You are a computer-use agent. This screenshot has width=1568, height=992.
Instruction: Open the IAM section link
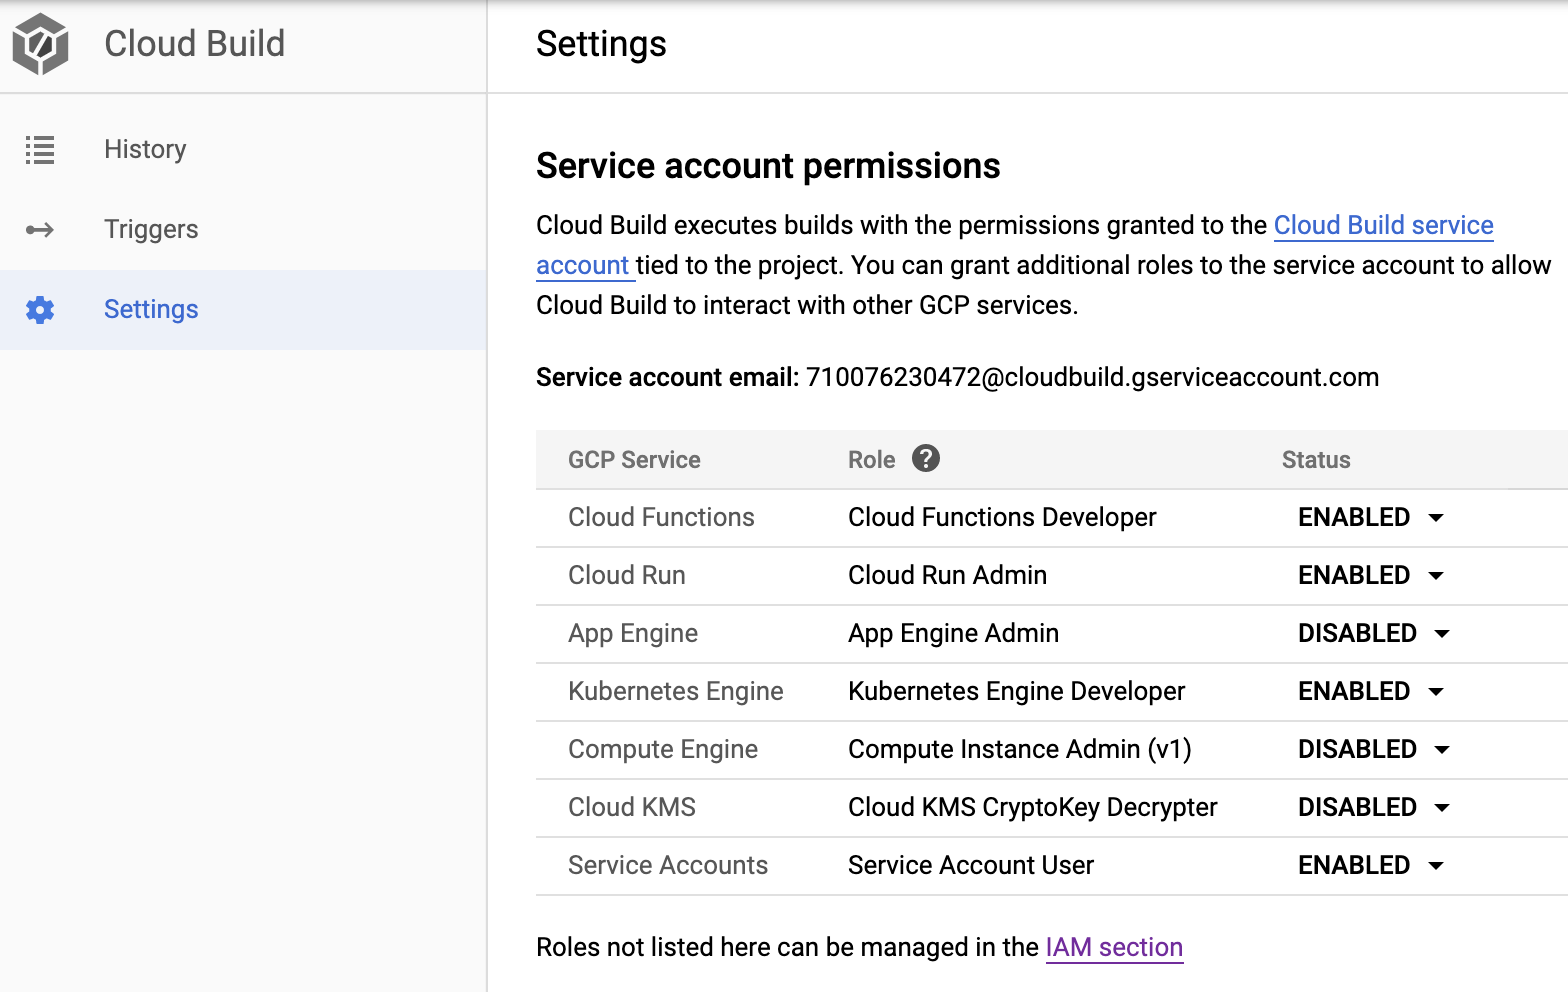(x=1114, y=947)
